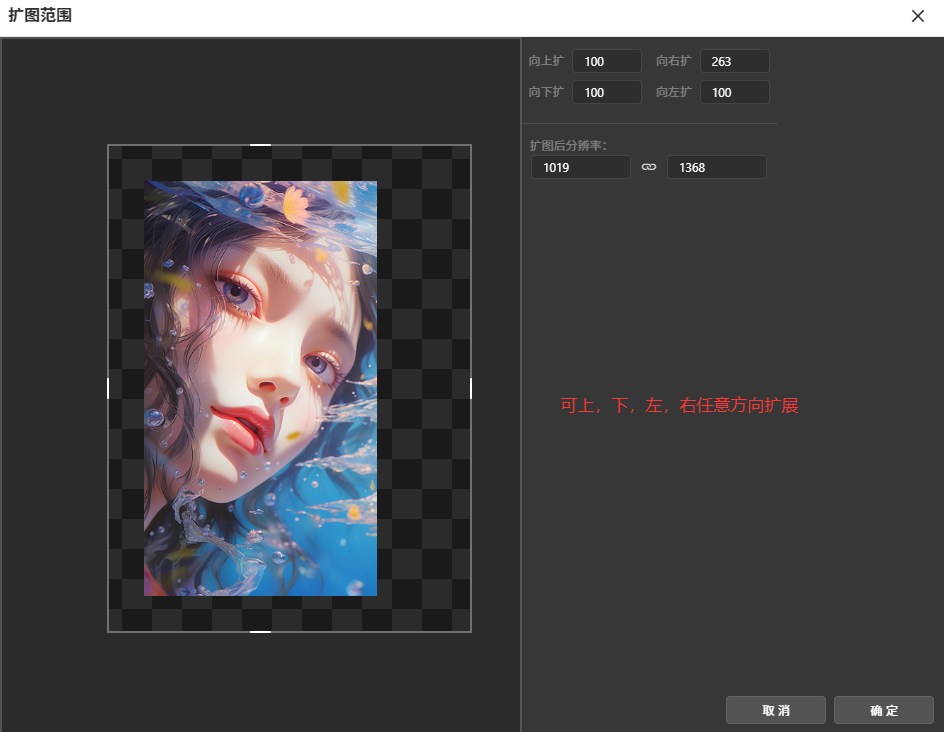Click the left edge expansion handle
Image resolution: width=944 pixels, height=732 pixels.
tap(108, 388)
